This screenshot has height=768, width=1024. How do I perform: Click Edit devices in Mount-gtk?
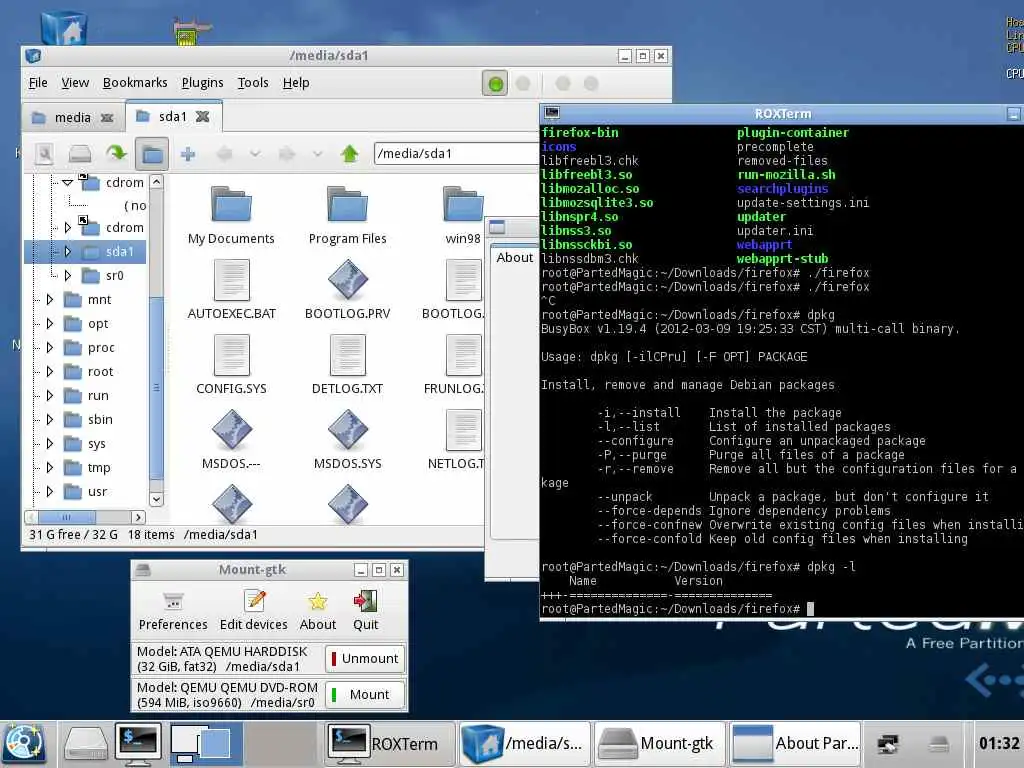(x=253, y=611)
